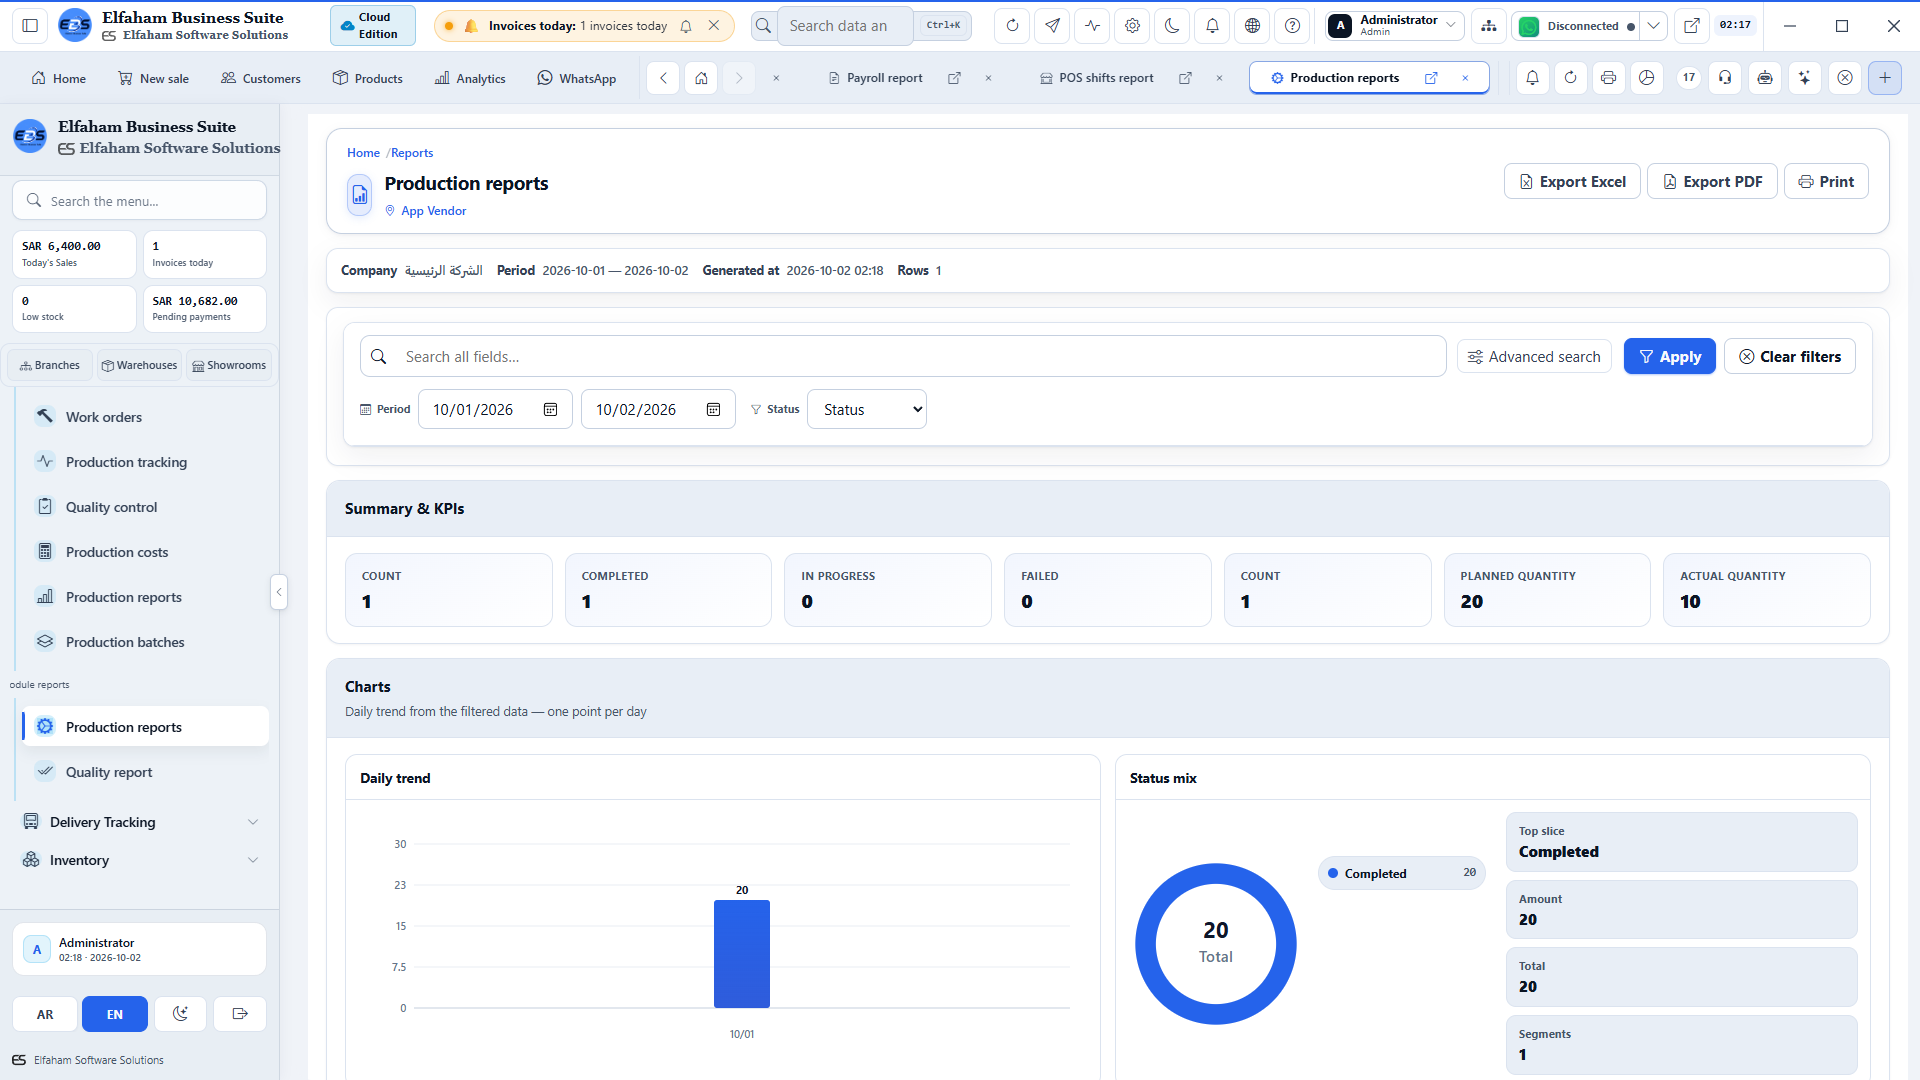Switch to the POS shifts report tab

pyautogui.click(x=1105, y=78)
